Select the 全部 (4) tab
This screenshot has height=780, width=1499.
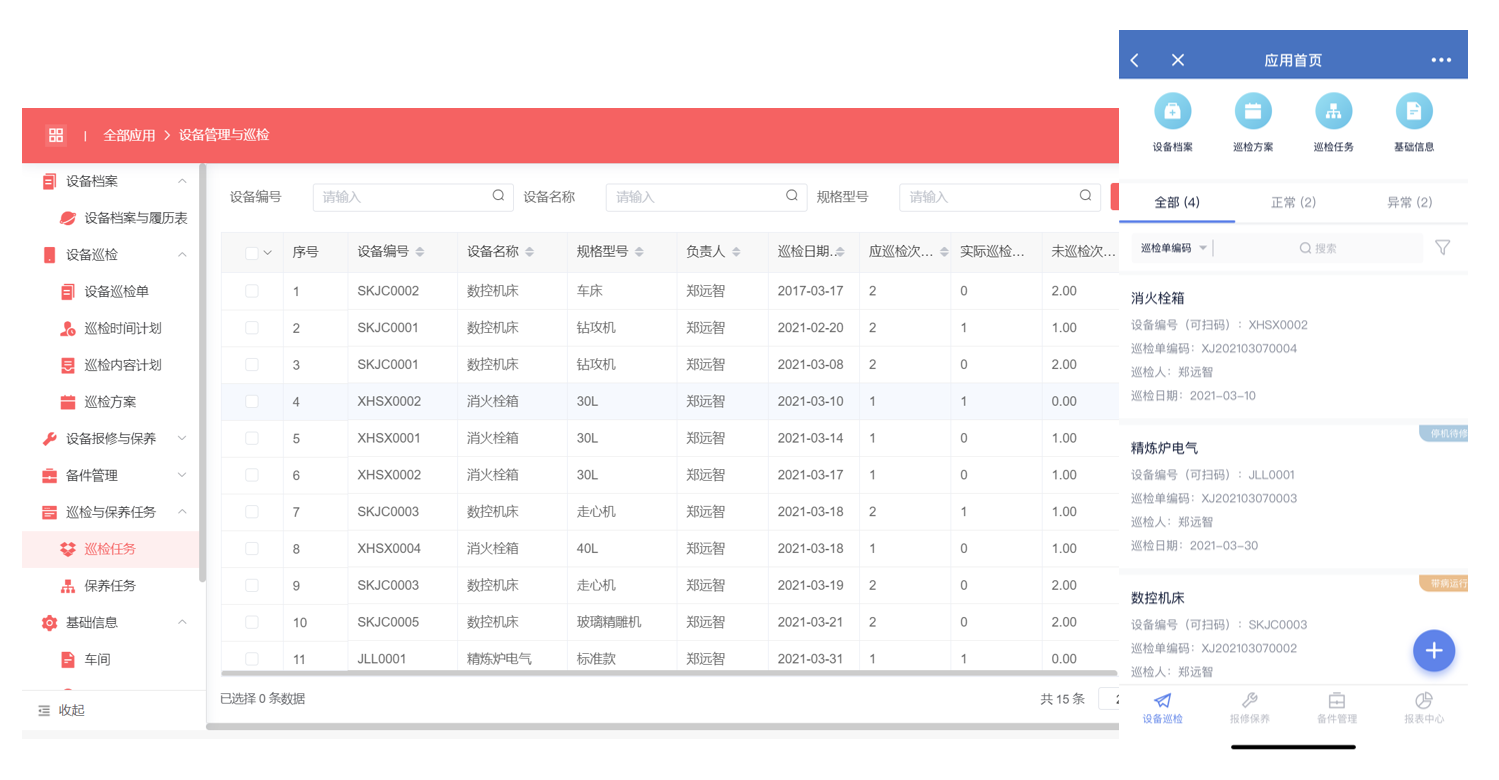tap(1177, 202)
